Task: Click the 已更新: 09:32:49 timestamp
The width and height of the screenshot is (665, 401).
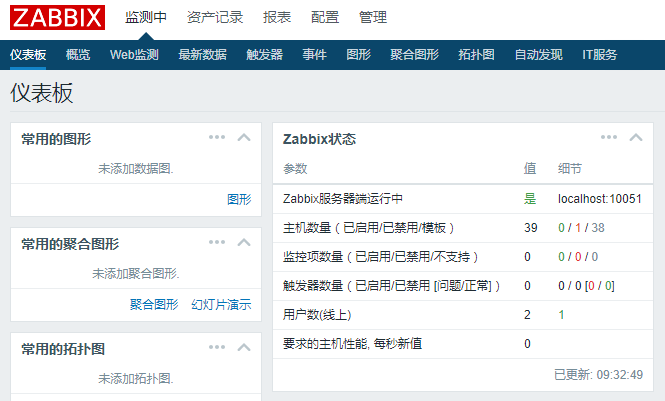Action: pos(598,375)
